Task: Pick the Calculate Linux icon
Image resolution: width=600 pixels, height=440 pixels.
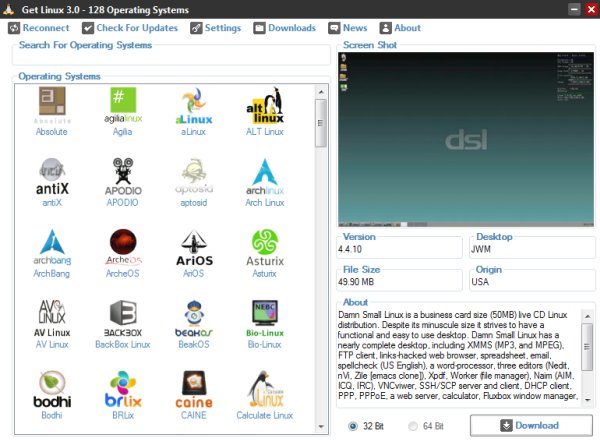Action: [x=265, y=389]
